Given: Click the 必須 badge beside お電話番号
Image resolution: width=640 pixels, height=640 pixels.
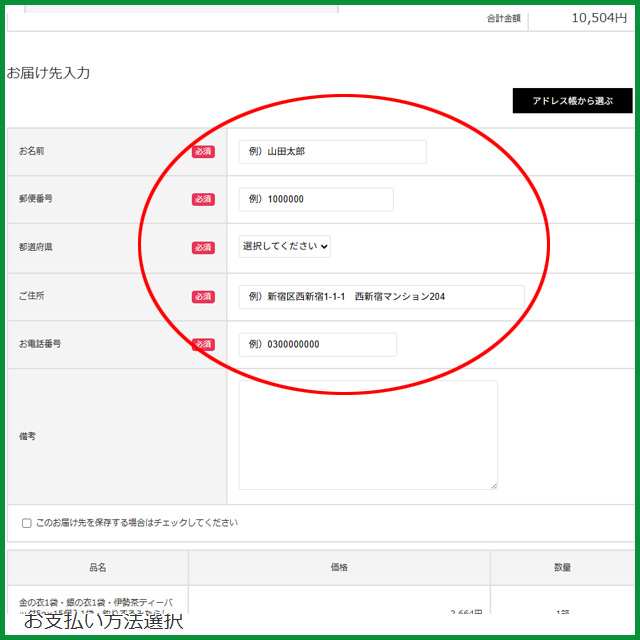Looking at the screenshot, I should pyautogui.click(x=203, y=344).
